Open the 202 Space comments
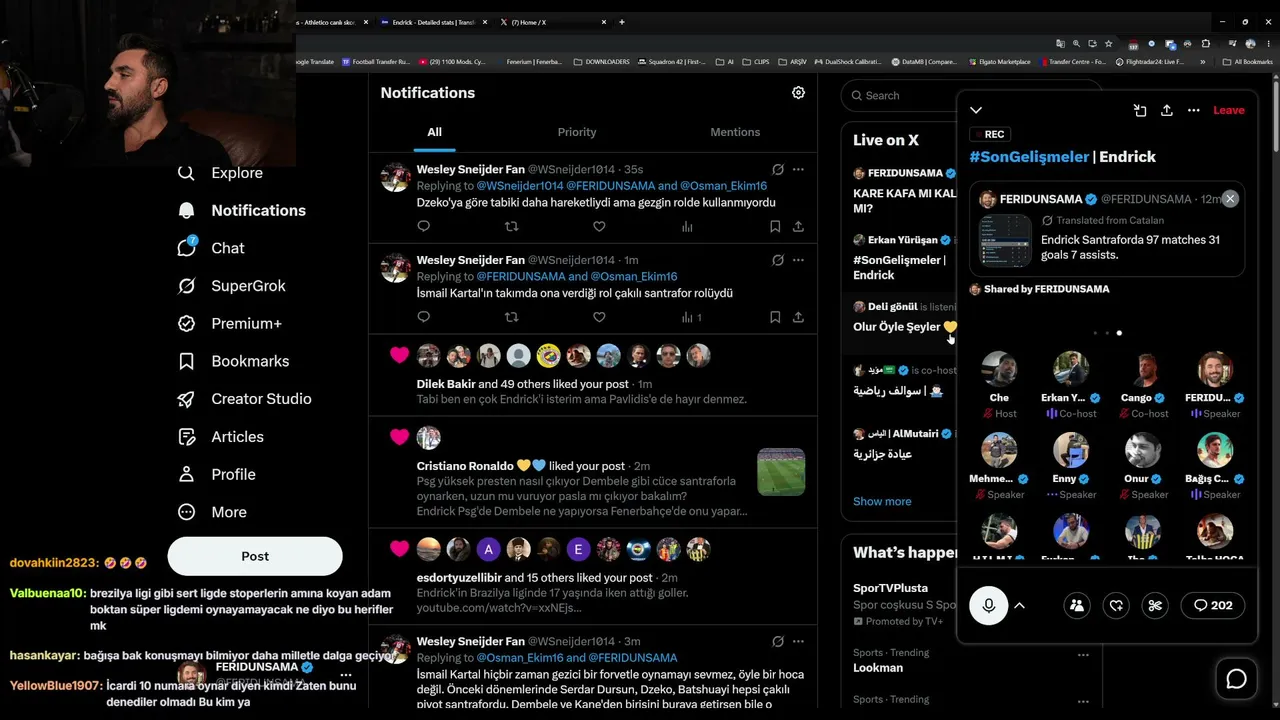The image size is (1280, 720). coord(1213,605)
